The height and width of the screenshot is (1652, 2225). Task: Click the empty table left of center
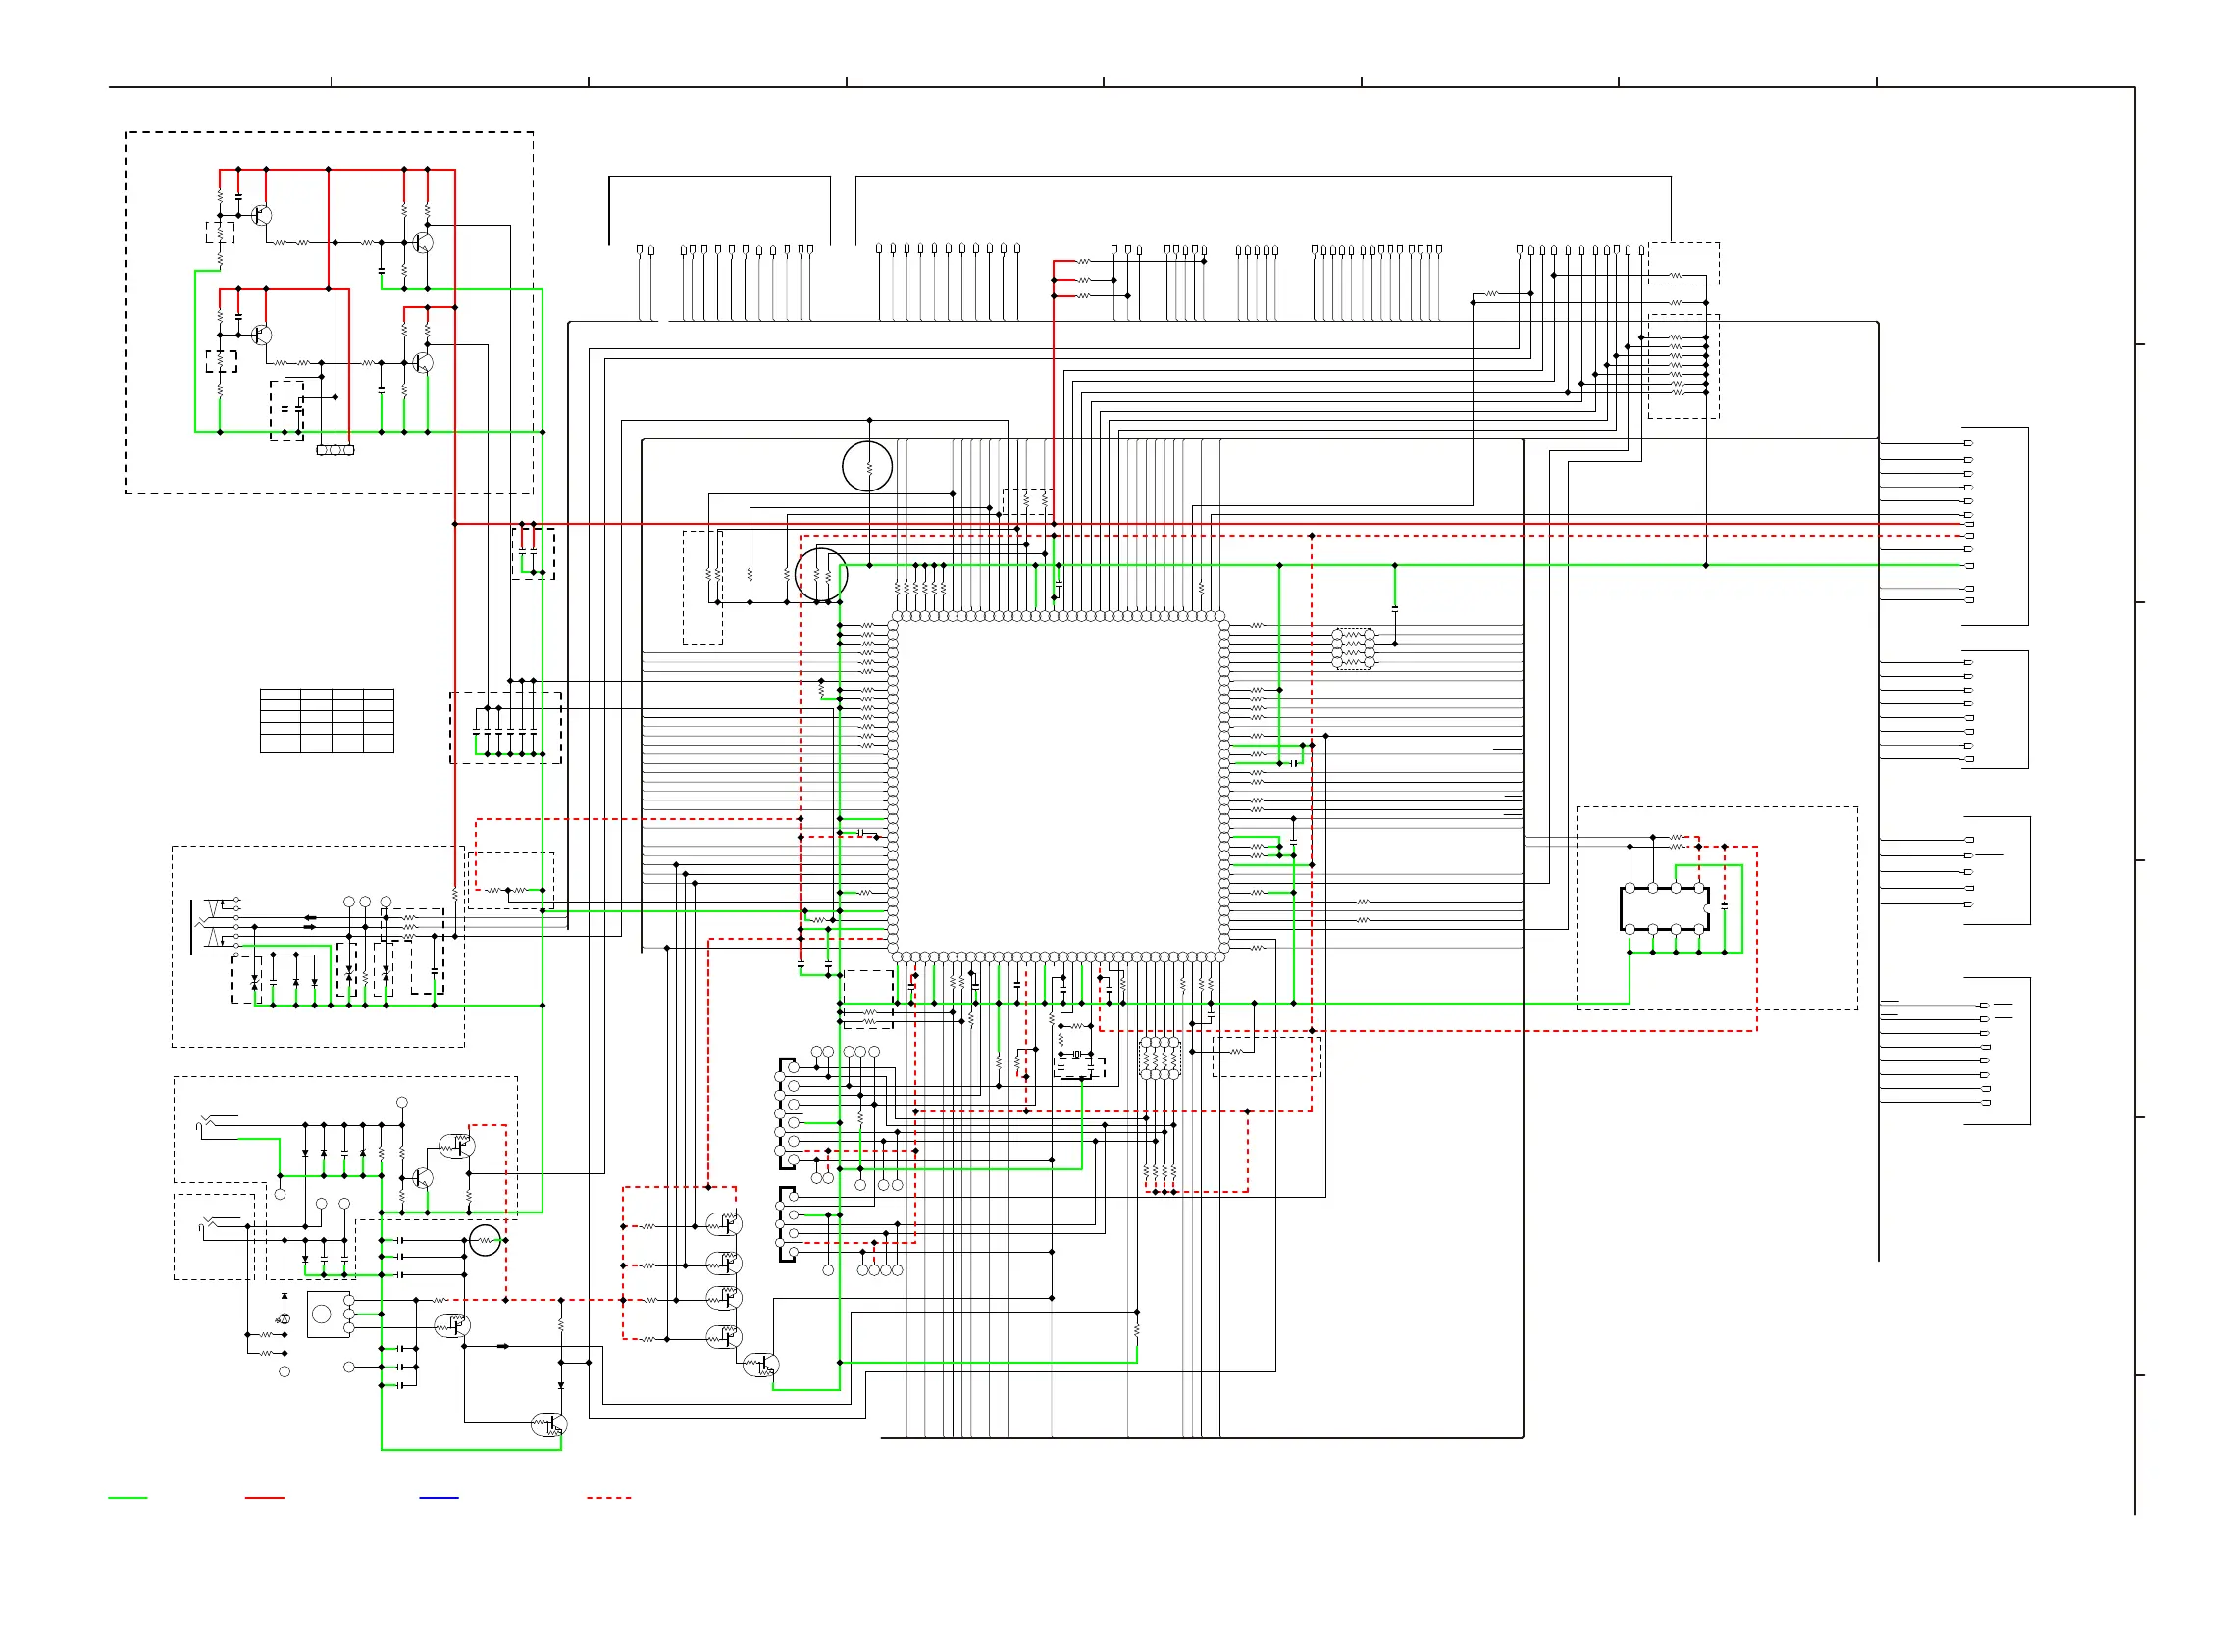coord(327,721)
